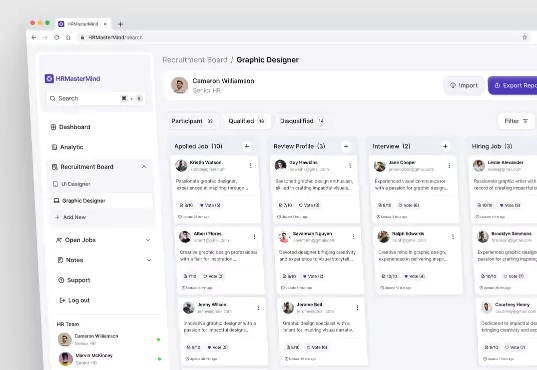Screen dimensions: 537x370
Task: Click the Brooklyn Simmons card in Hiring Job
Action: click(505, 260)
